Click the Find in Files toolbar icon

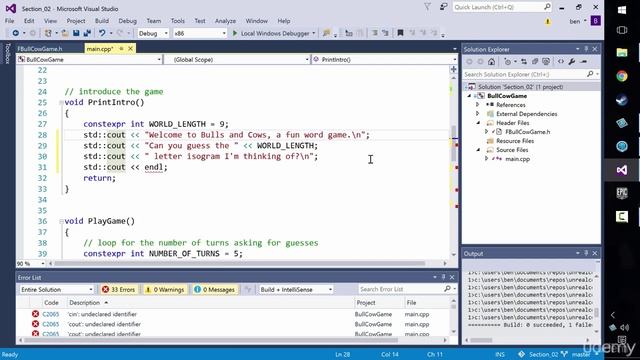click(x=326, y=33)
